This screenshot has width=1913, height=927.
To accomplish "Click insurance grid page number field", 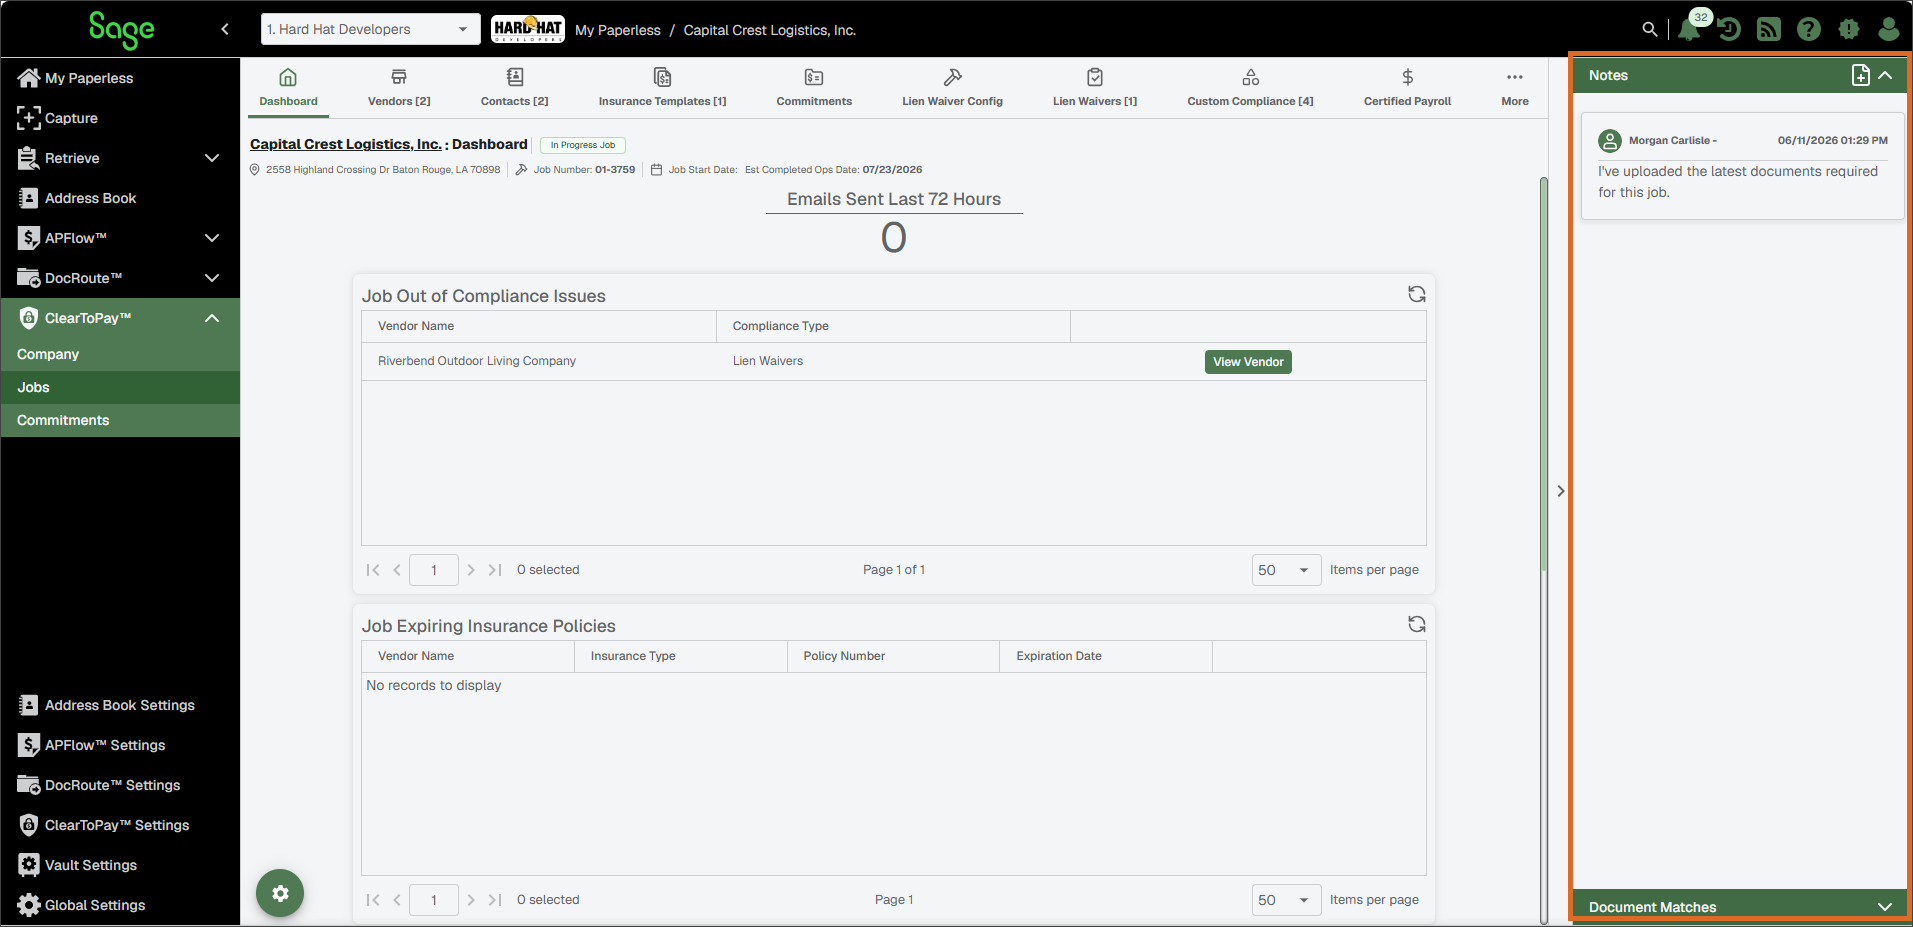I will tap(434, 900).
